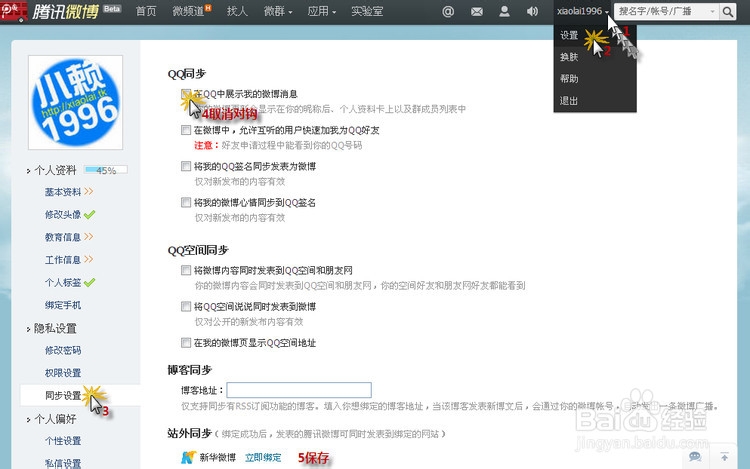Viewport: 750px width, 469px height.
Task: Open 私信设置 settings link
Action: coord(63,463)
